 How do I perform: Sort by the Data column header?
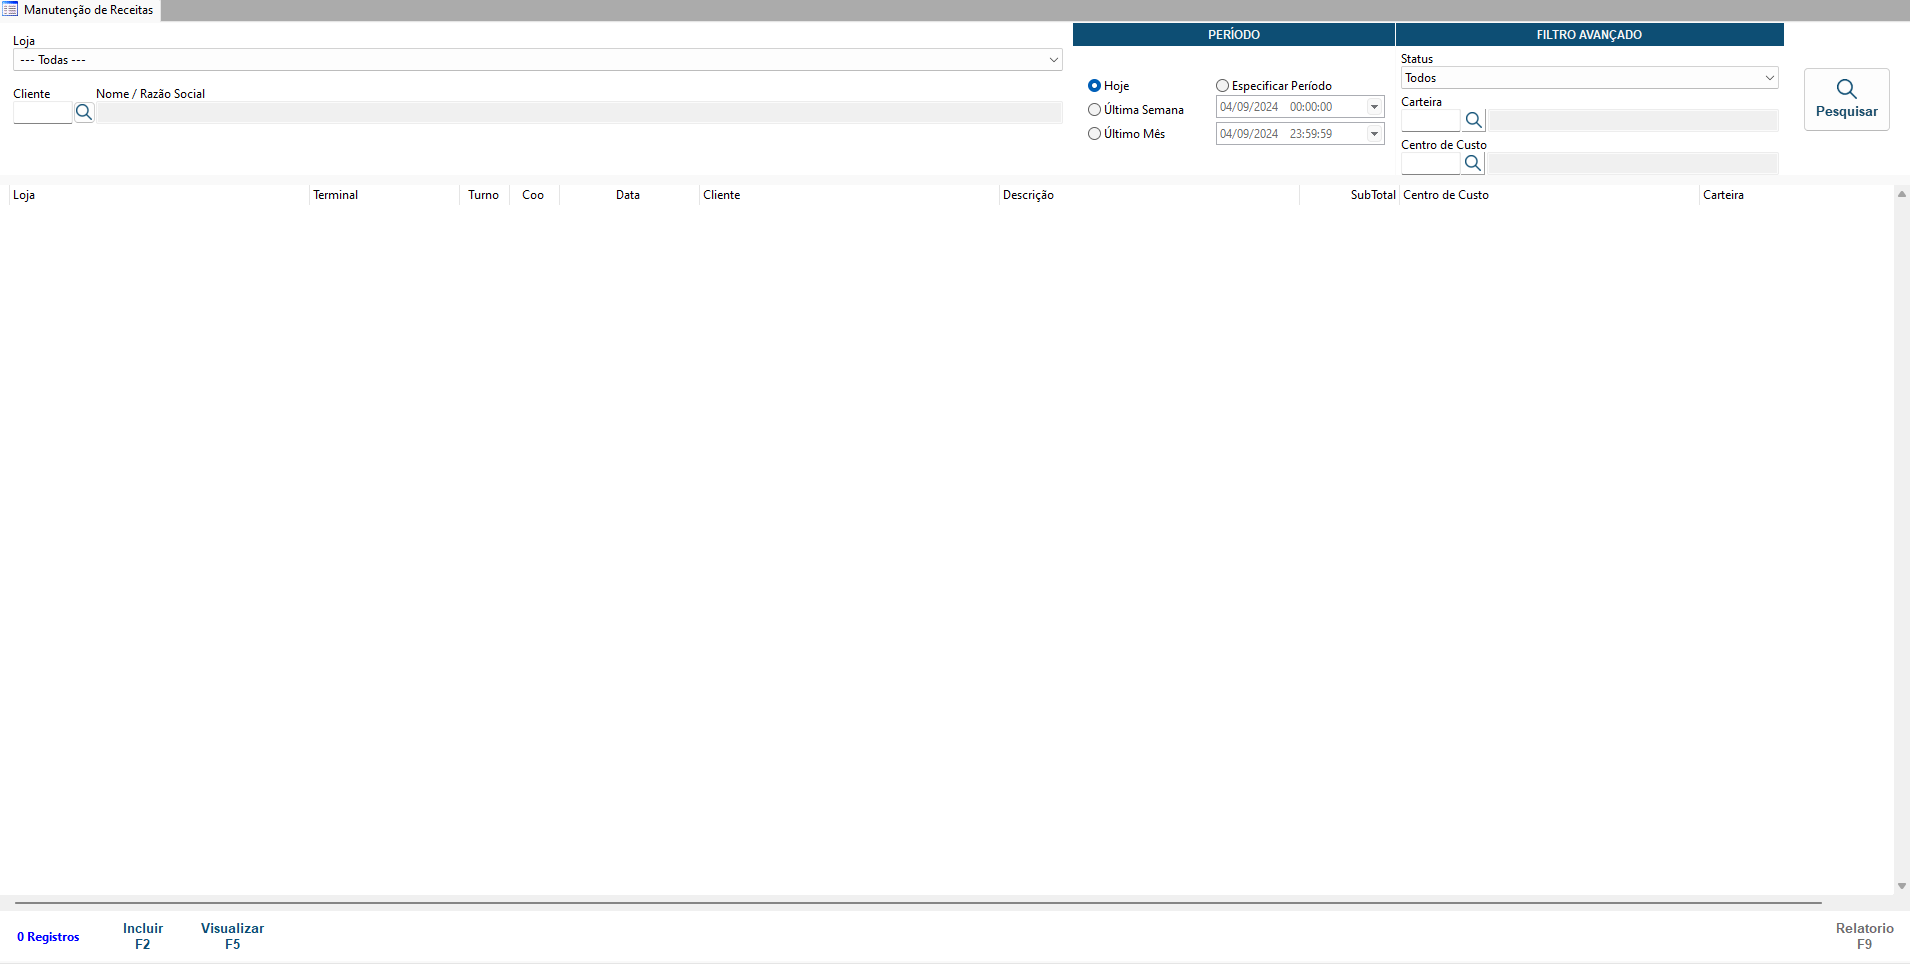[x=629, y=195]
